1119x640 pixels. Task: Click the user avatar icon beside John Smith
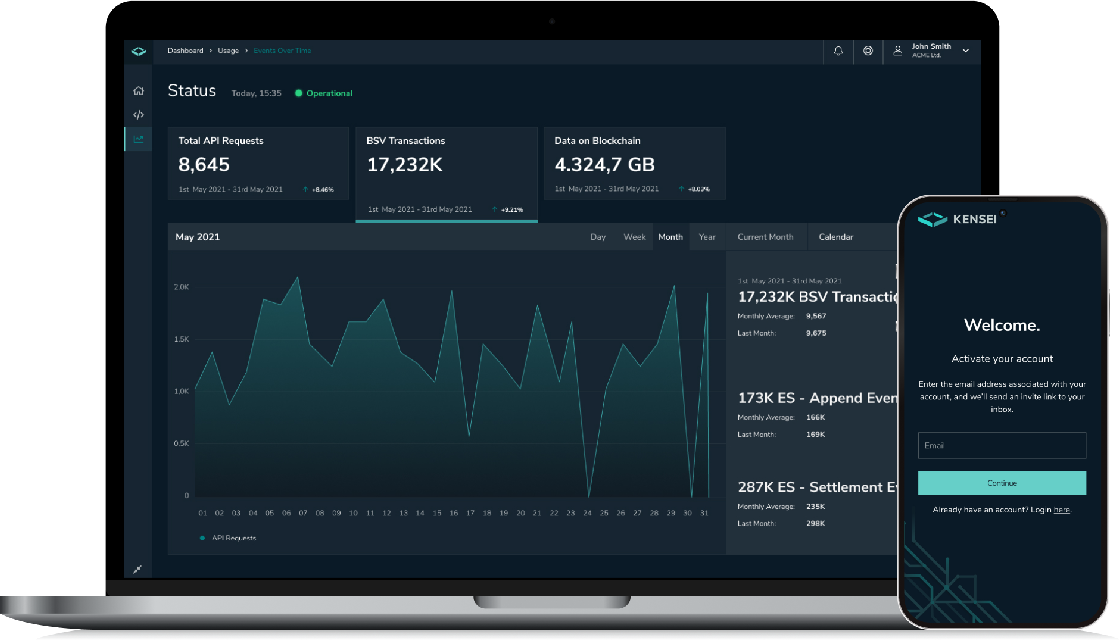point(898,51)
